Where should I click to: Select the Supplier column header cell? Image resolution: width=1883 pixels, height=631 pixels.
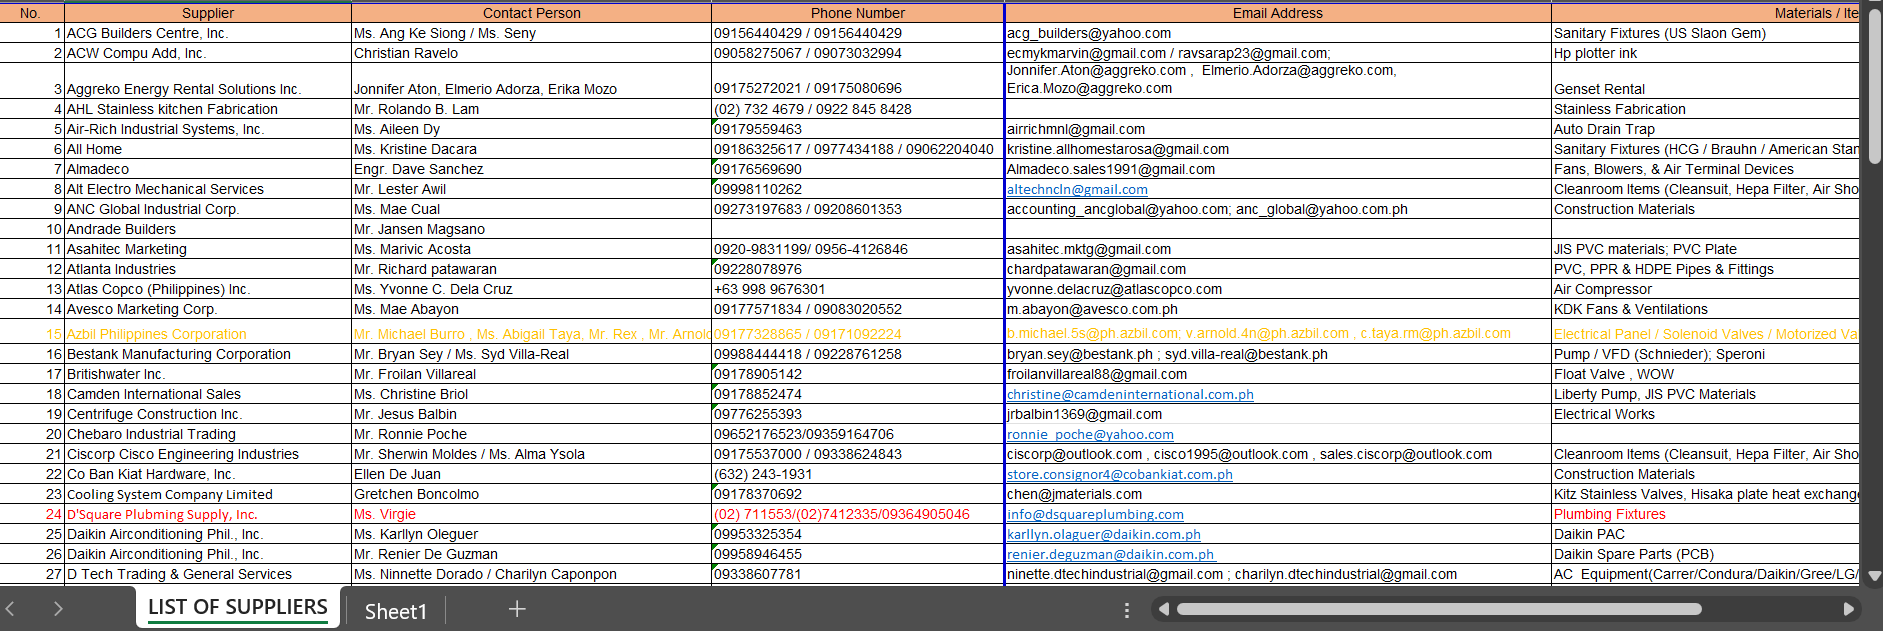(208, 13)
